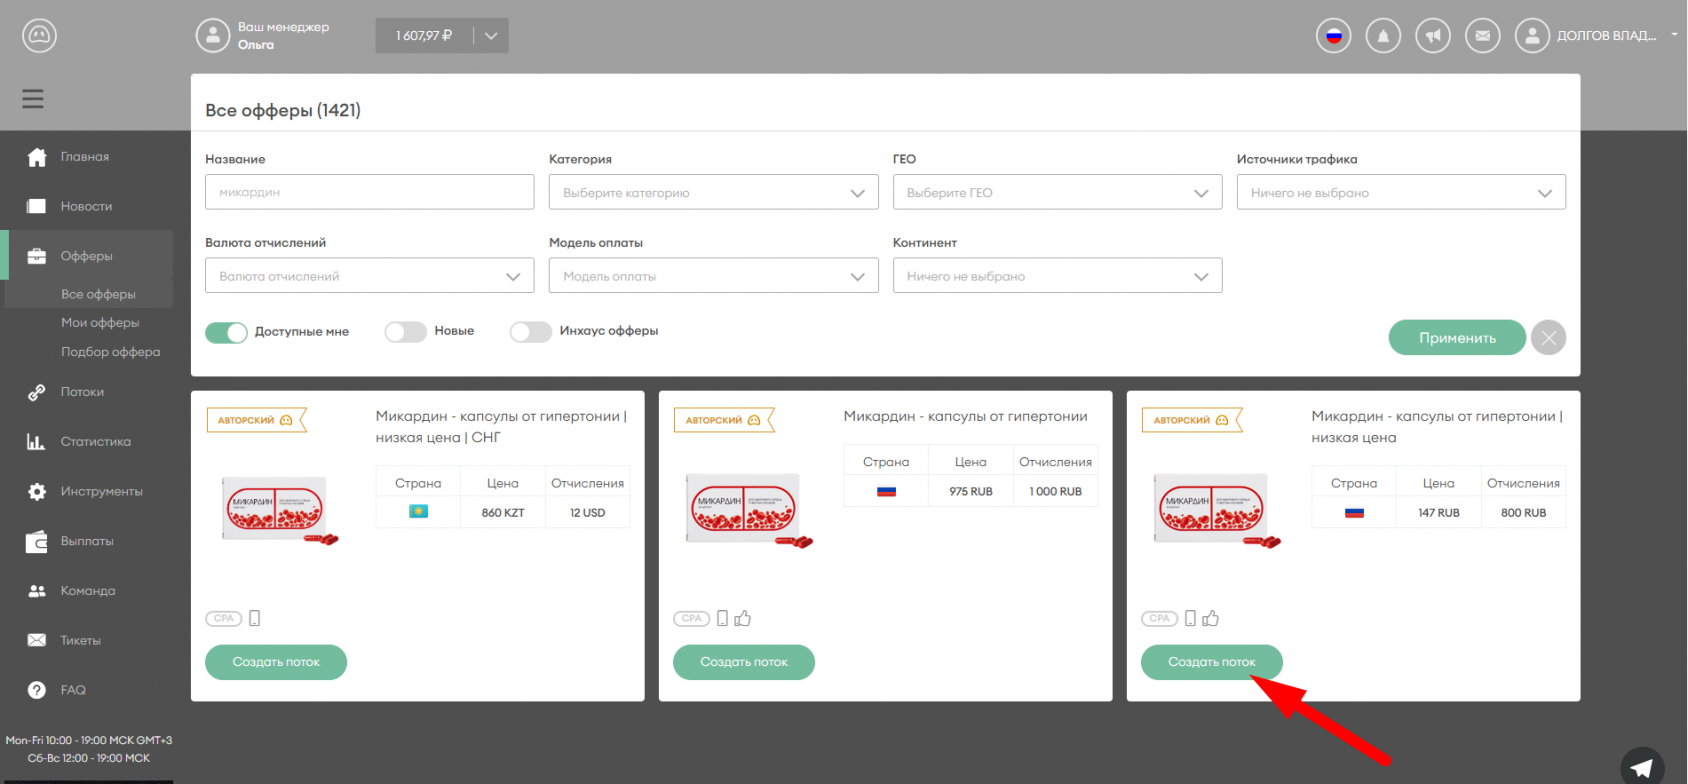Reset filters with the round X button
The image size is (1688, 784).
1548,338
